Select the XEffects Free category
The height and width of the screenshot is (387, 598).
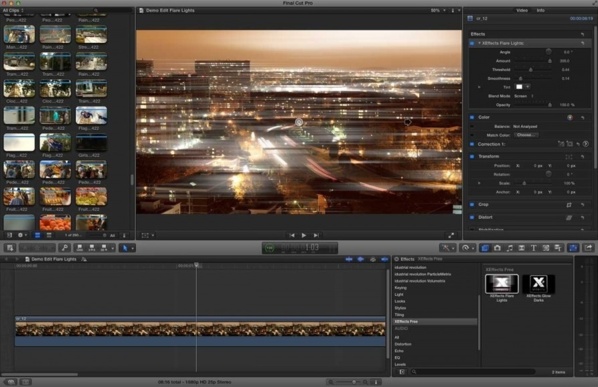[435, 321]
